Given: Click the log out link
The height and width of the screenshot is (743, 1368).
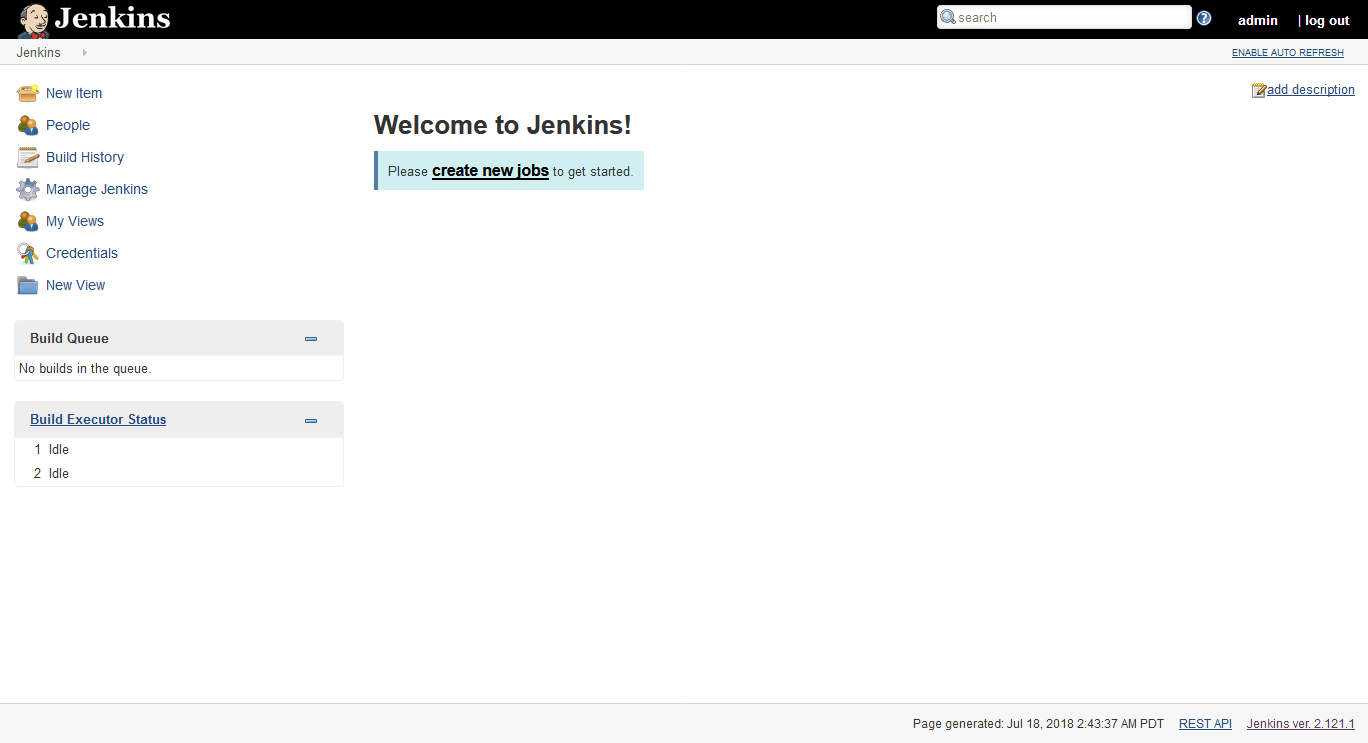Looking at the screenshot, I should 1327,20.
